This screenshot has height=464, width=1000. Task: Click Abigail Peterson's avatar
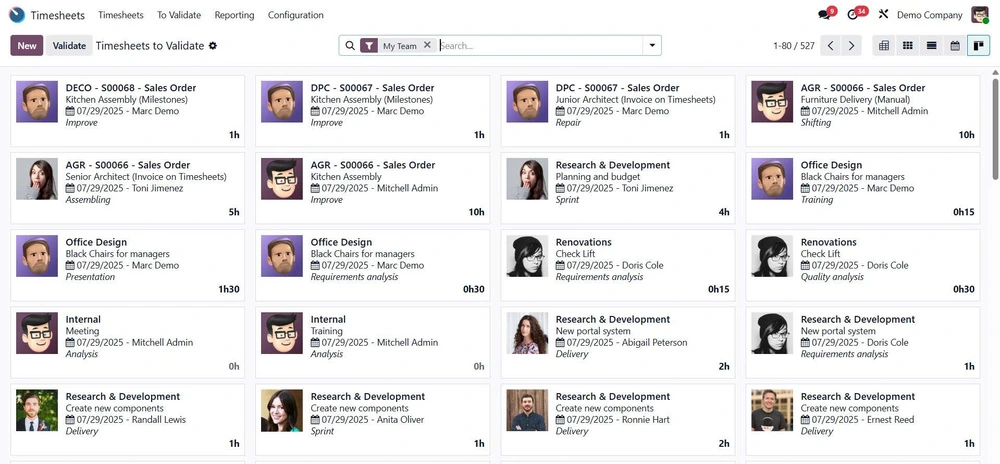pos(527,333)
